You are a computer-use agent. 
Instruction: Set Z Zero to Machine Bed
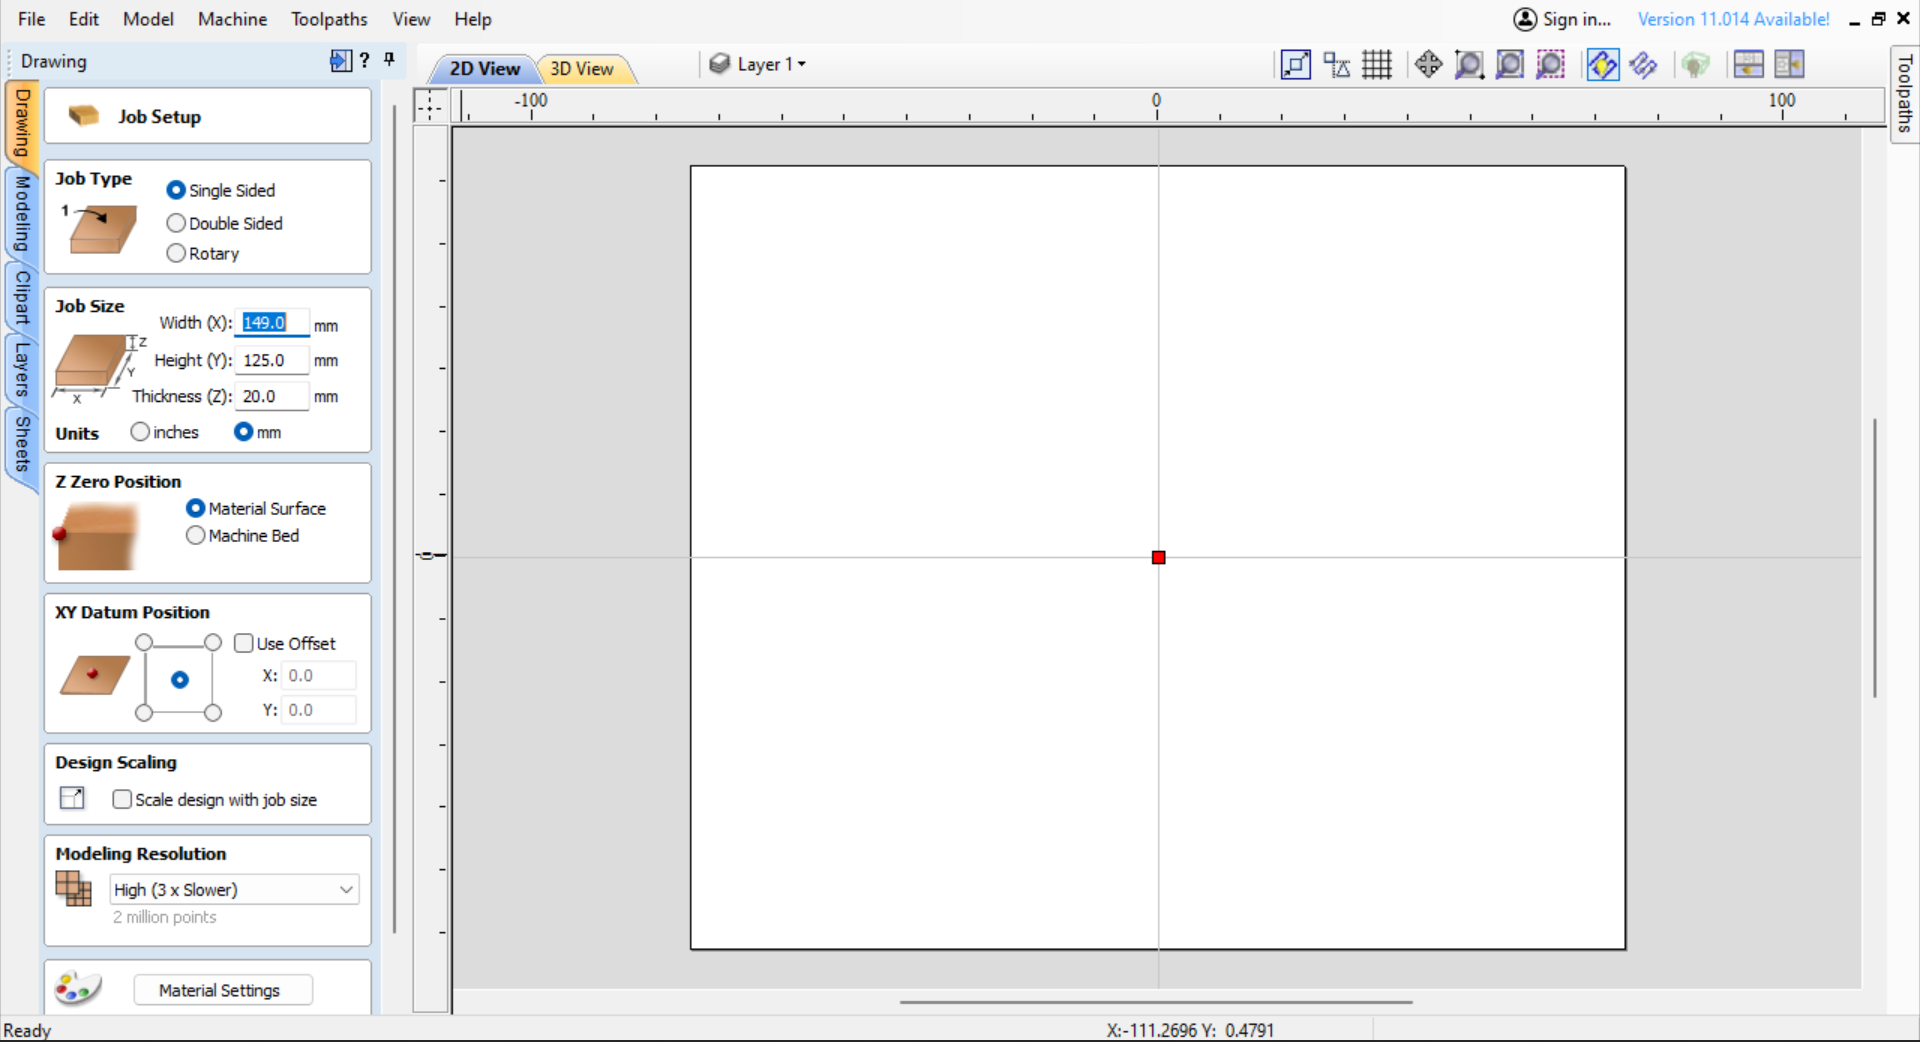(x=195, y=535)
